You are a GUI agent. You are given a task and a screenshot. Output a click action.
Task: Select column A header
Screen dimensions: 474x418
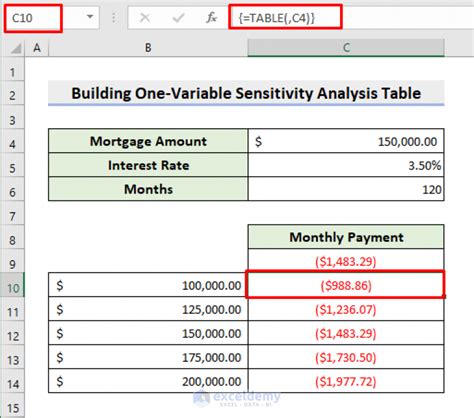37,48
